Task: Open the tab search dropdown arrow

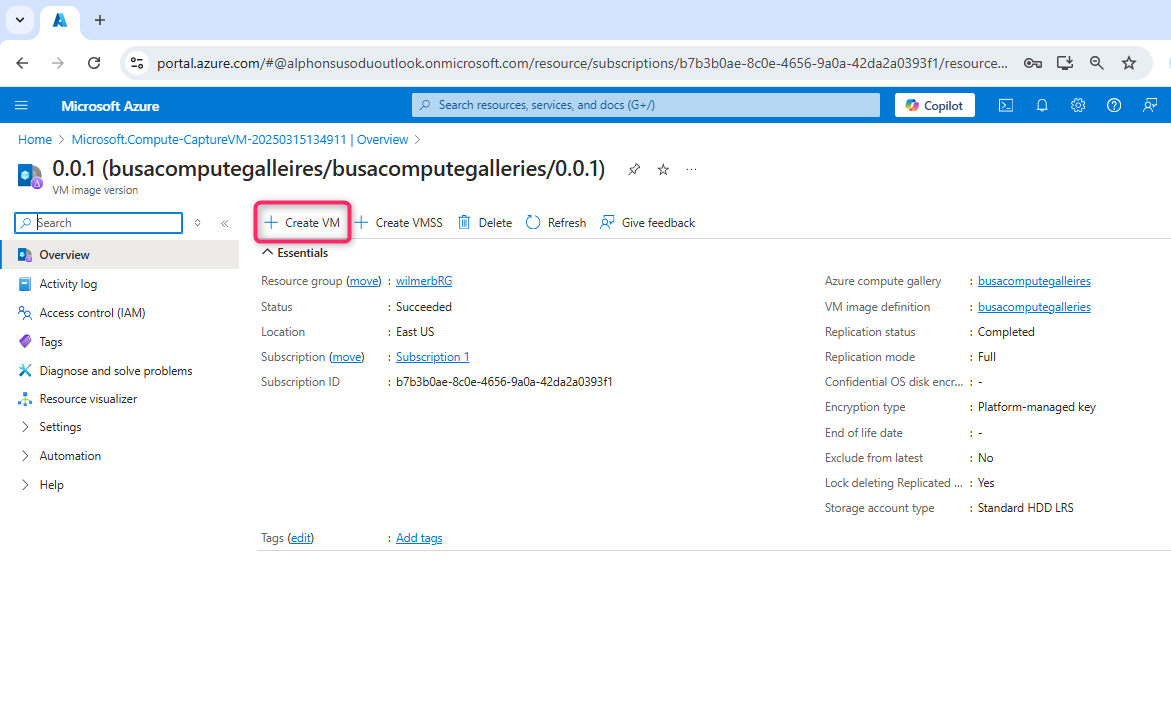Action: 20,20
